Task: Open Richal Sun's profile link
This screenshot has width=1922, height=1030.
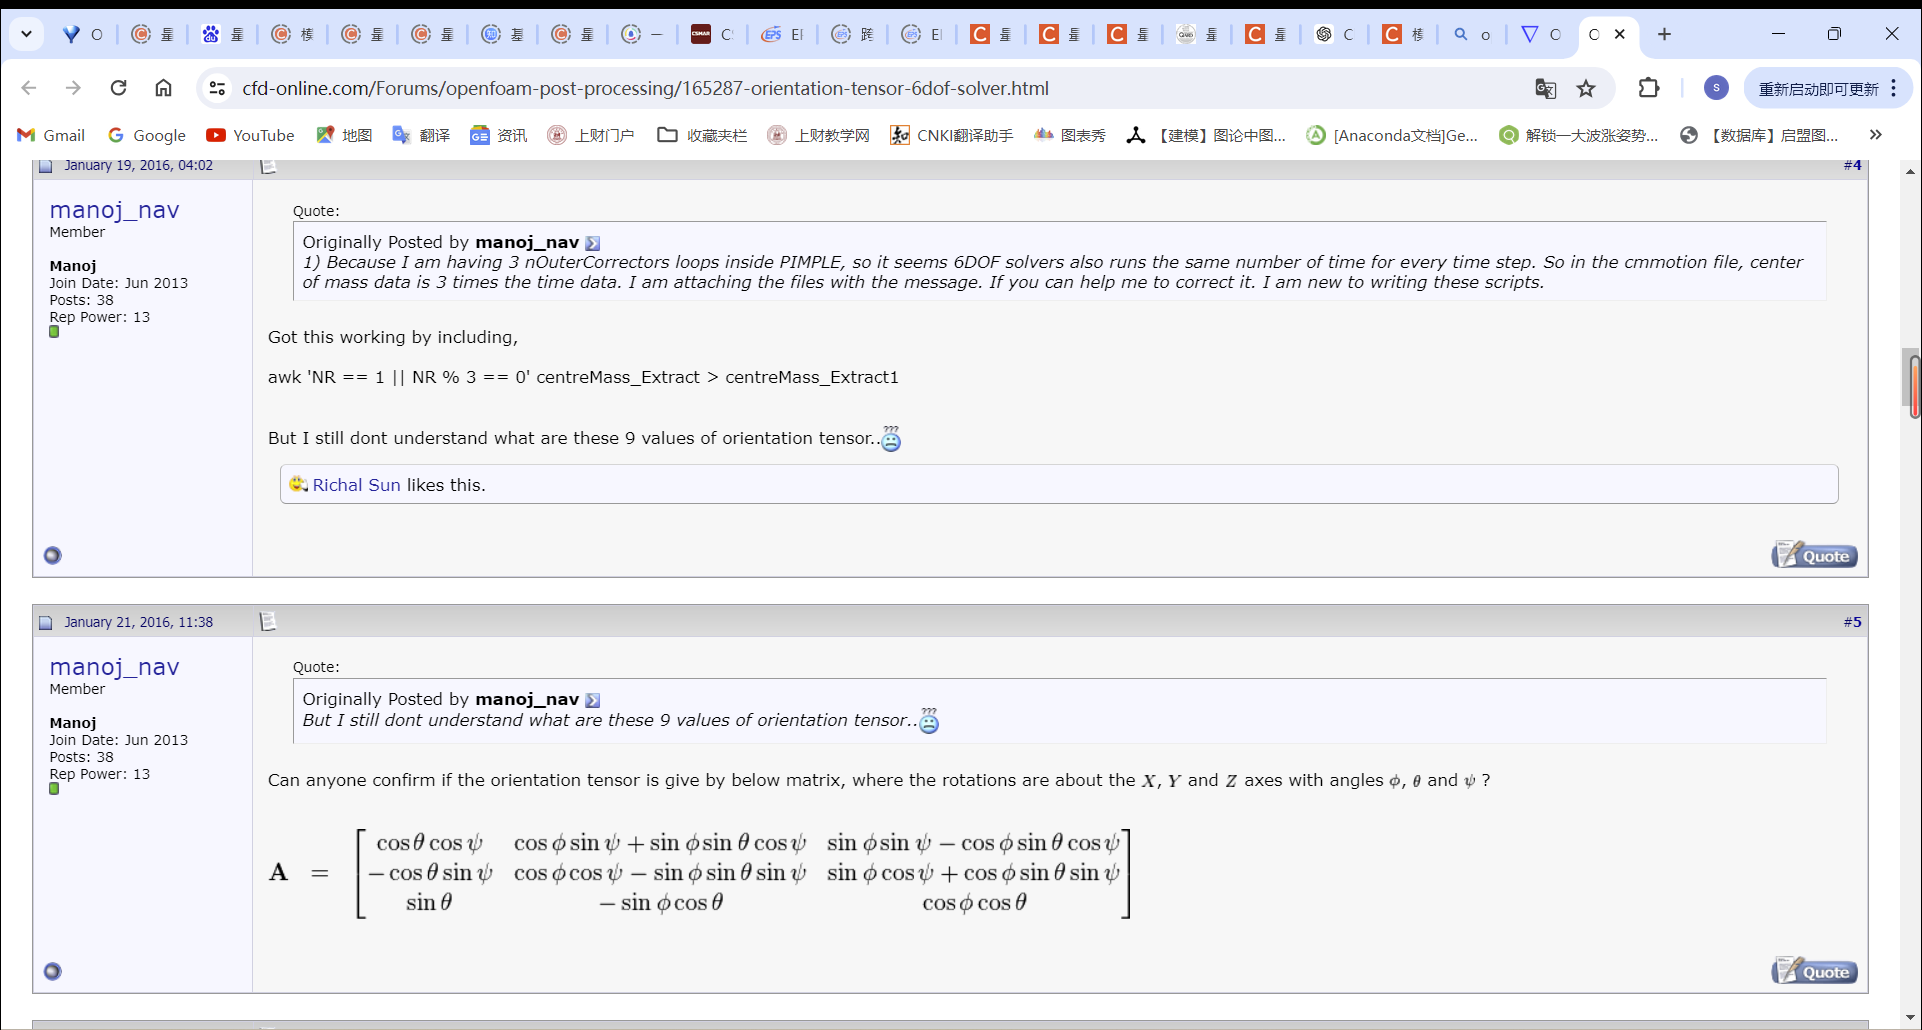Action: tap(356, 485)
